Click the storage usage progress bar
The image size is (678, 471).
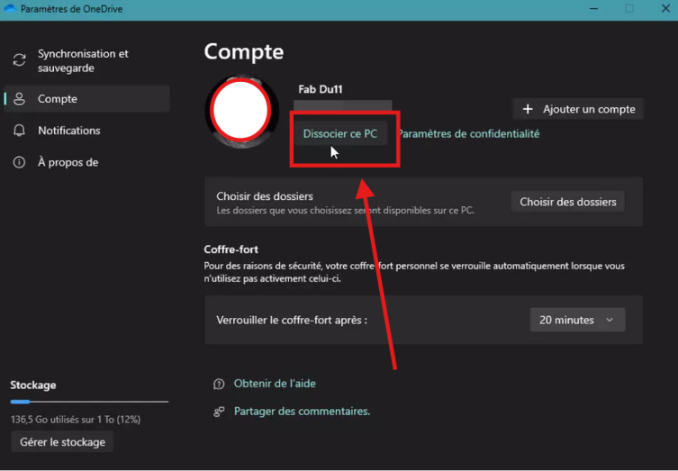tap(89, 402)
